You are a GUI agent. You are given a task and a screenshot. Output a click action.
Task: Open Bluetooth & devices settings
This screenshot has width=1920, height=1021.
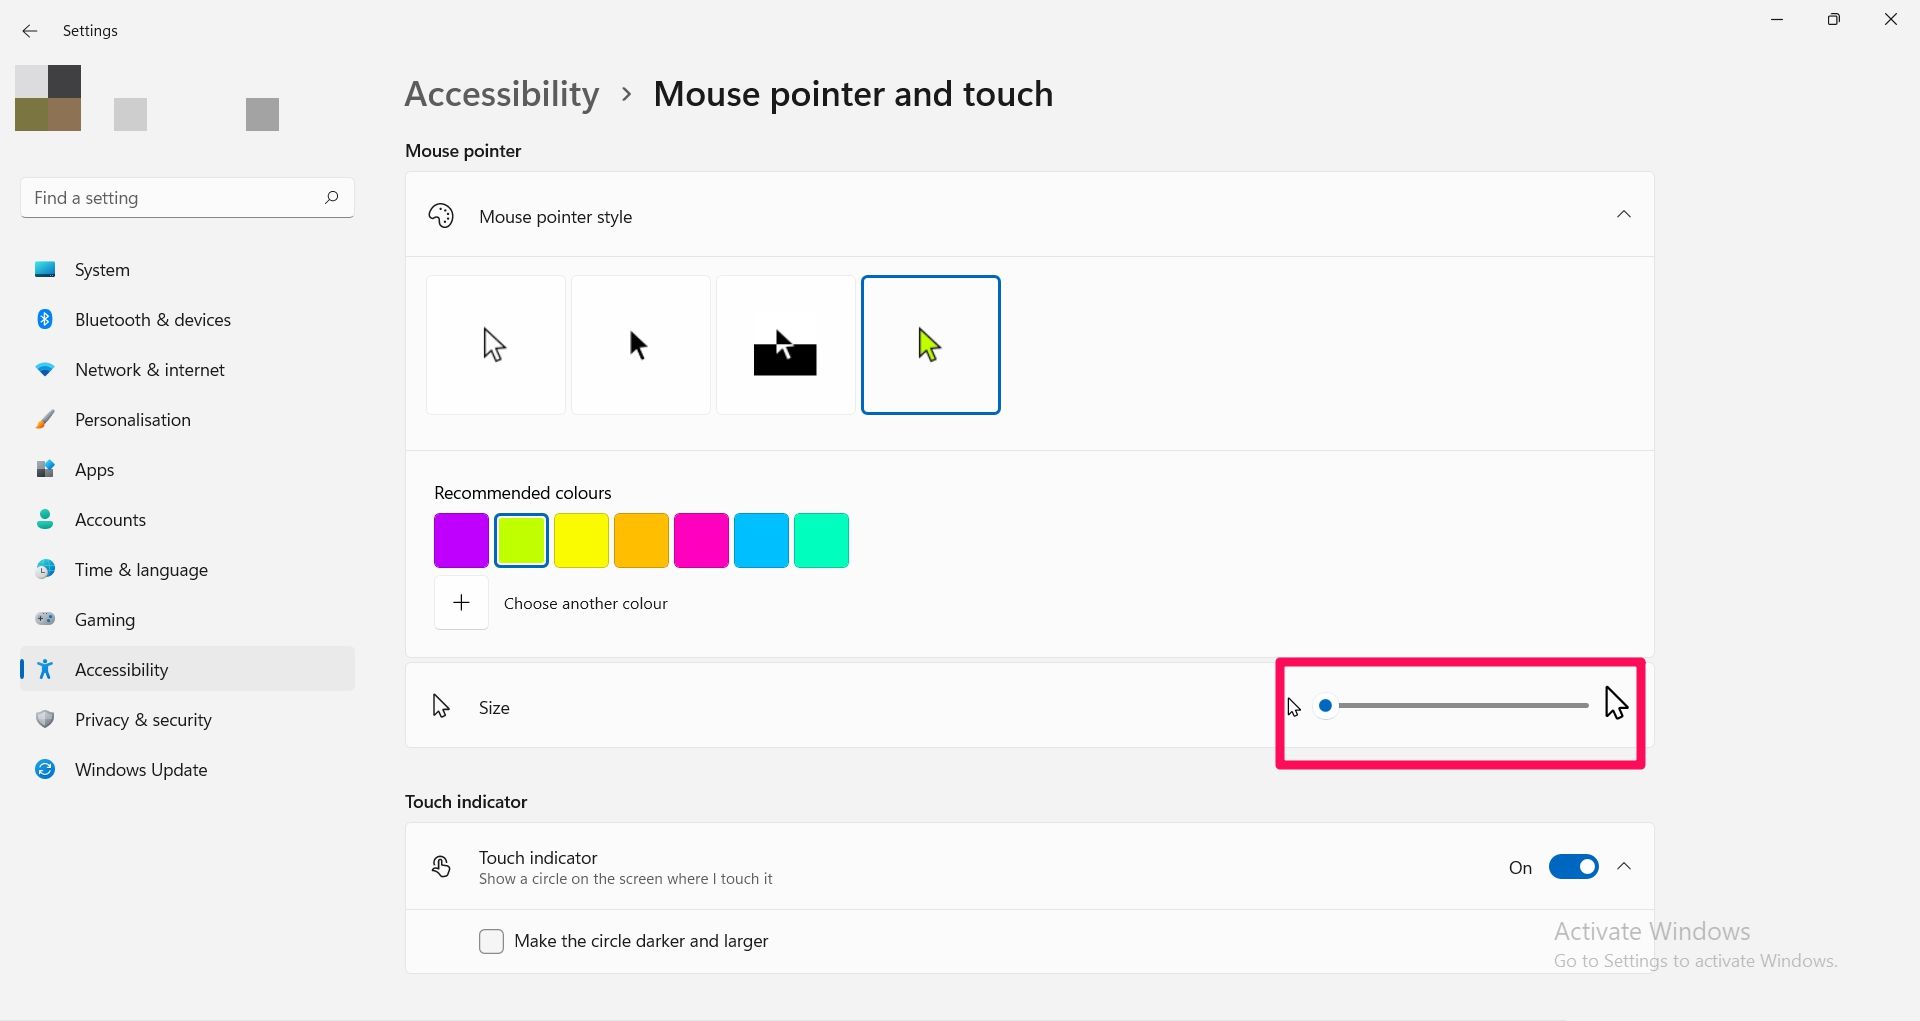[152, 320]
